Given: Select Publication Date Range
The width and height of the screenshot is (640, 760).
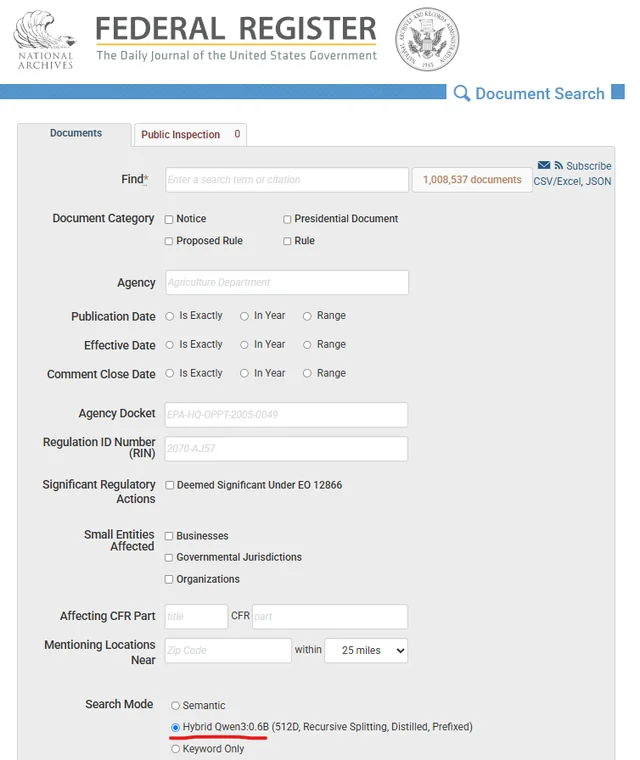Looking at the screenshot, I should [x=307, y=317].
